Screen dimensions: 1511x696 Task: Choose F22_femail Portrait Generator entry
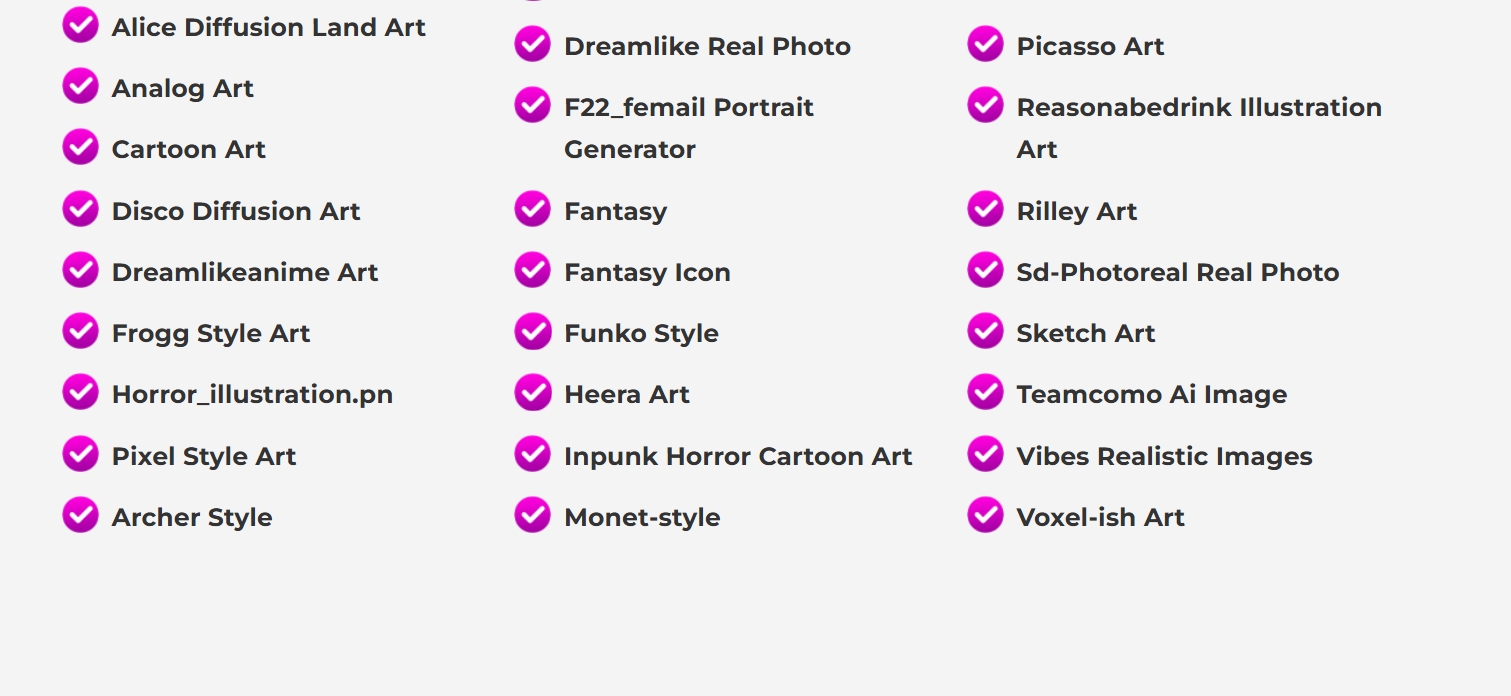click(x=689, y=128)
